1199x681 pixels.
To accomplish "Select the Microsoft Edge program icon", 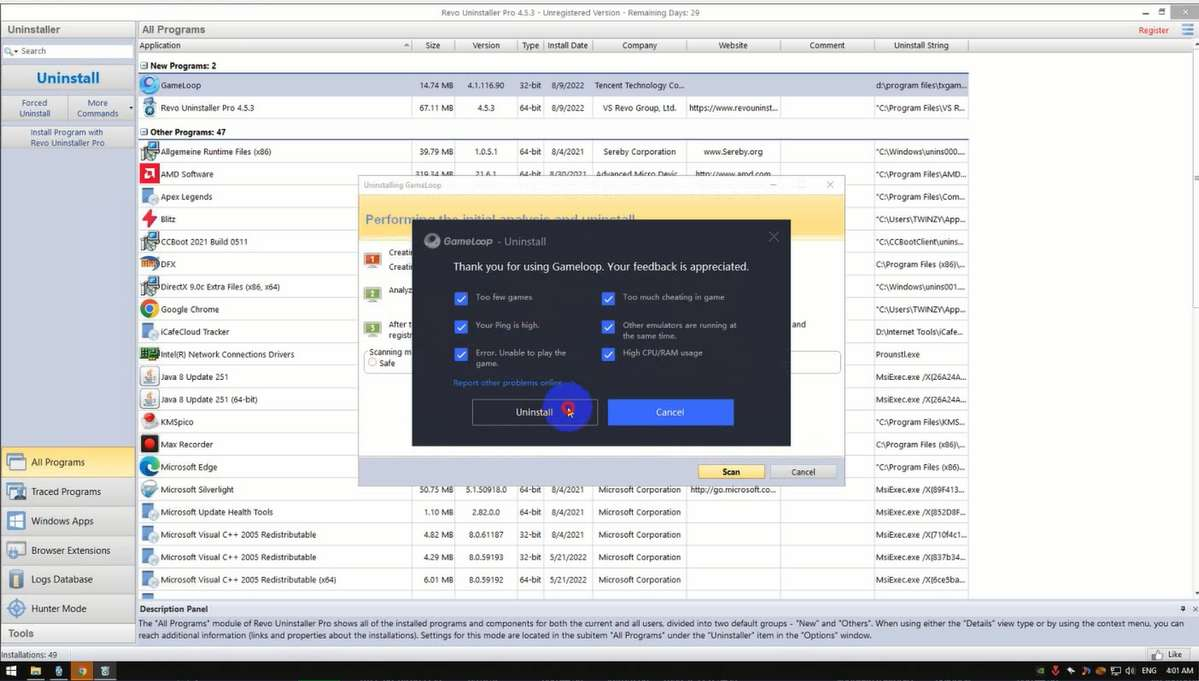I will (149, 467).
